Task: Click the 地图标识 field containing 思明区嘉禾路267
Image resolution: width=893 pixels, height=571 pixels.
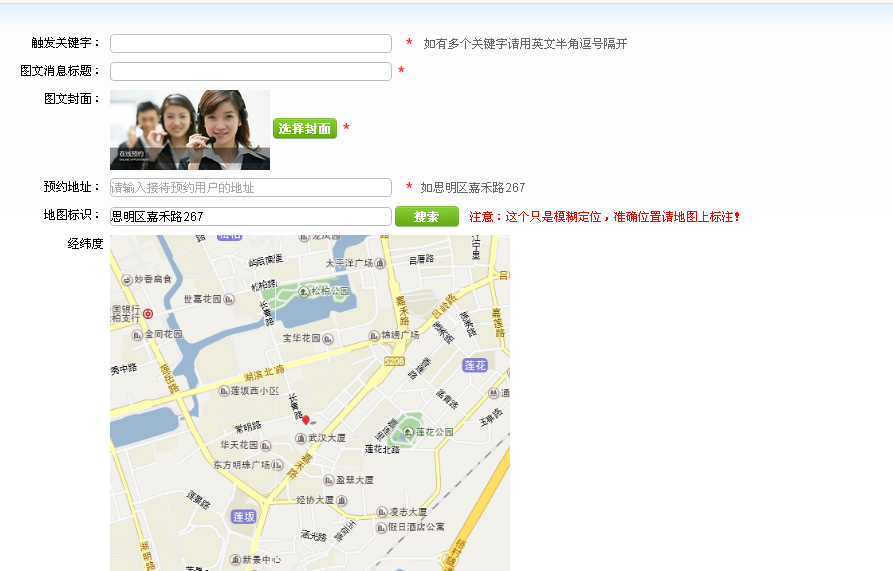Action: pyautogui.click(x=250, y=217)
